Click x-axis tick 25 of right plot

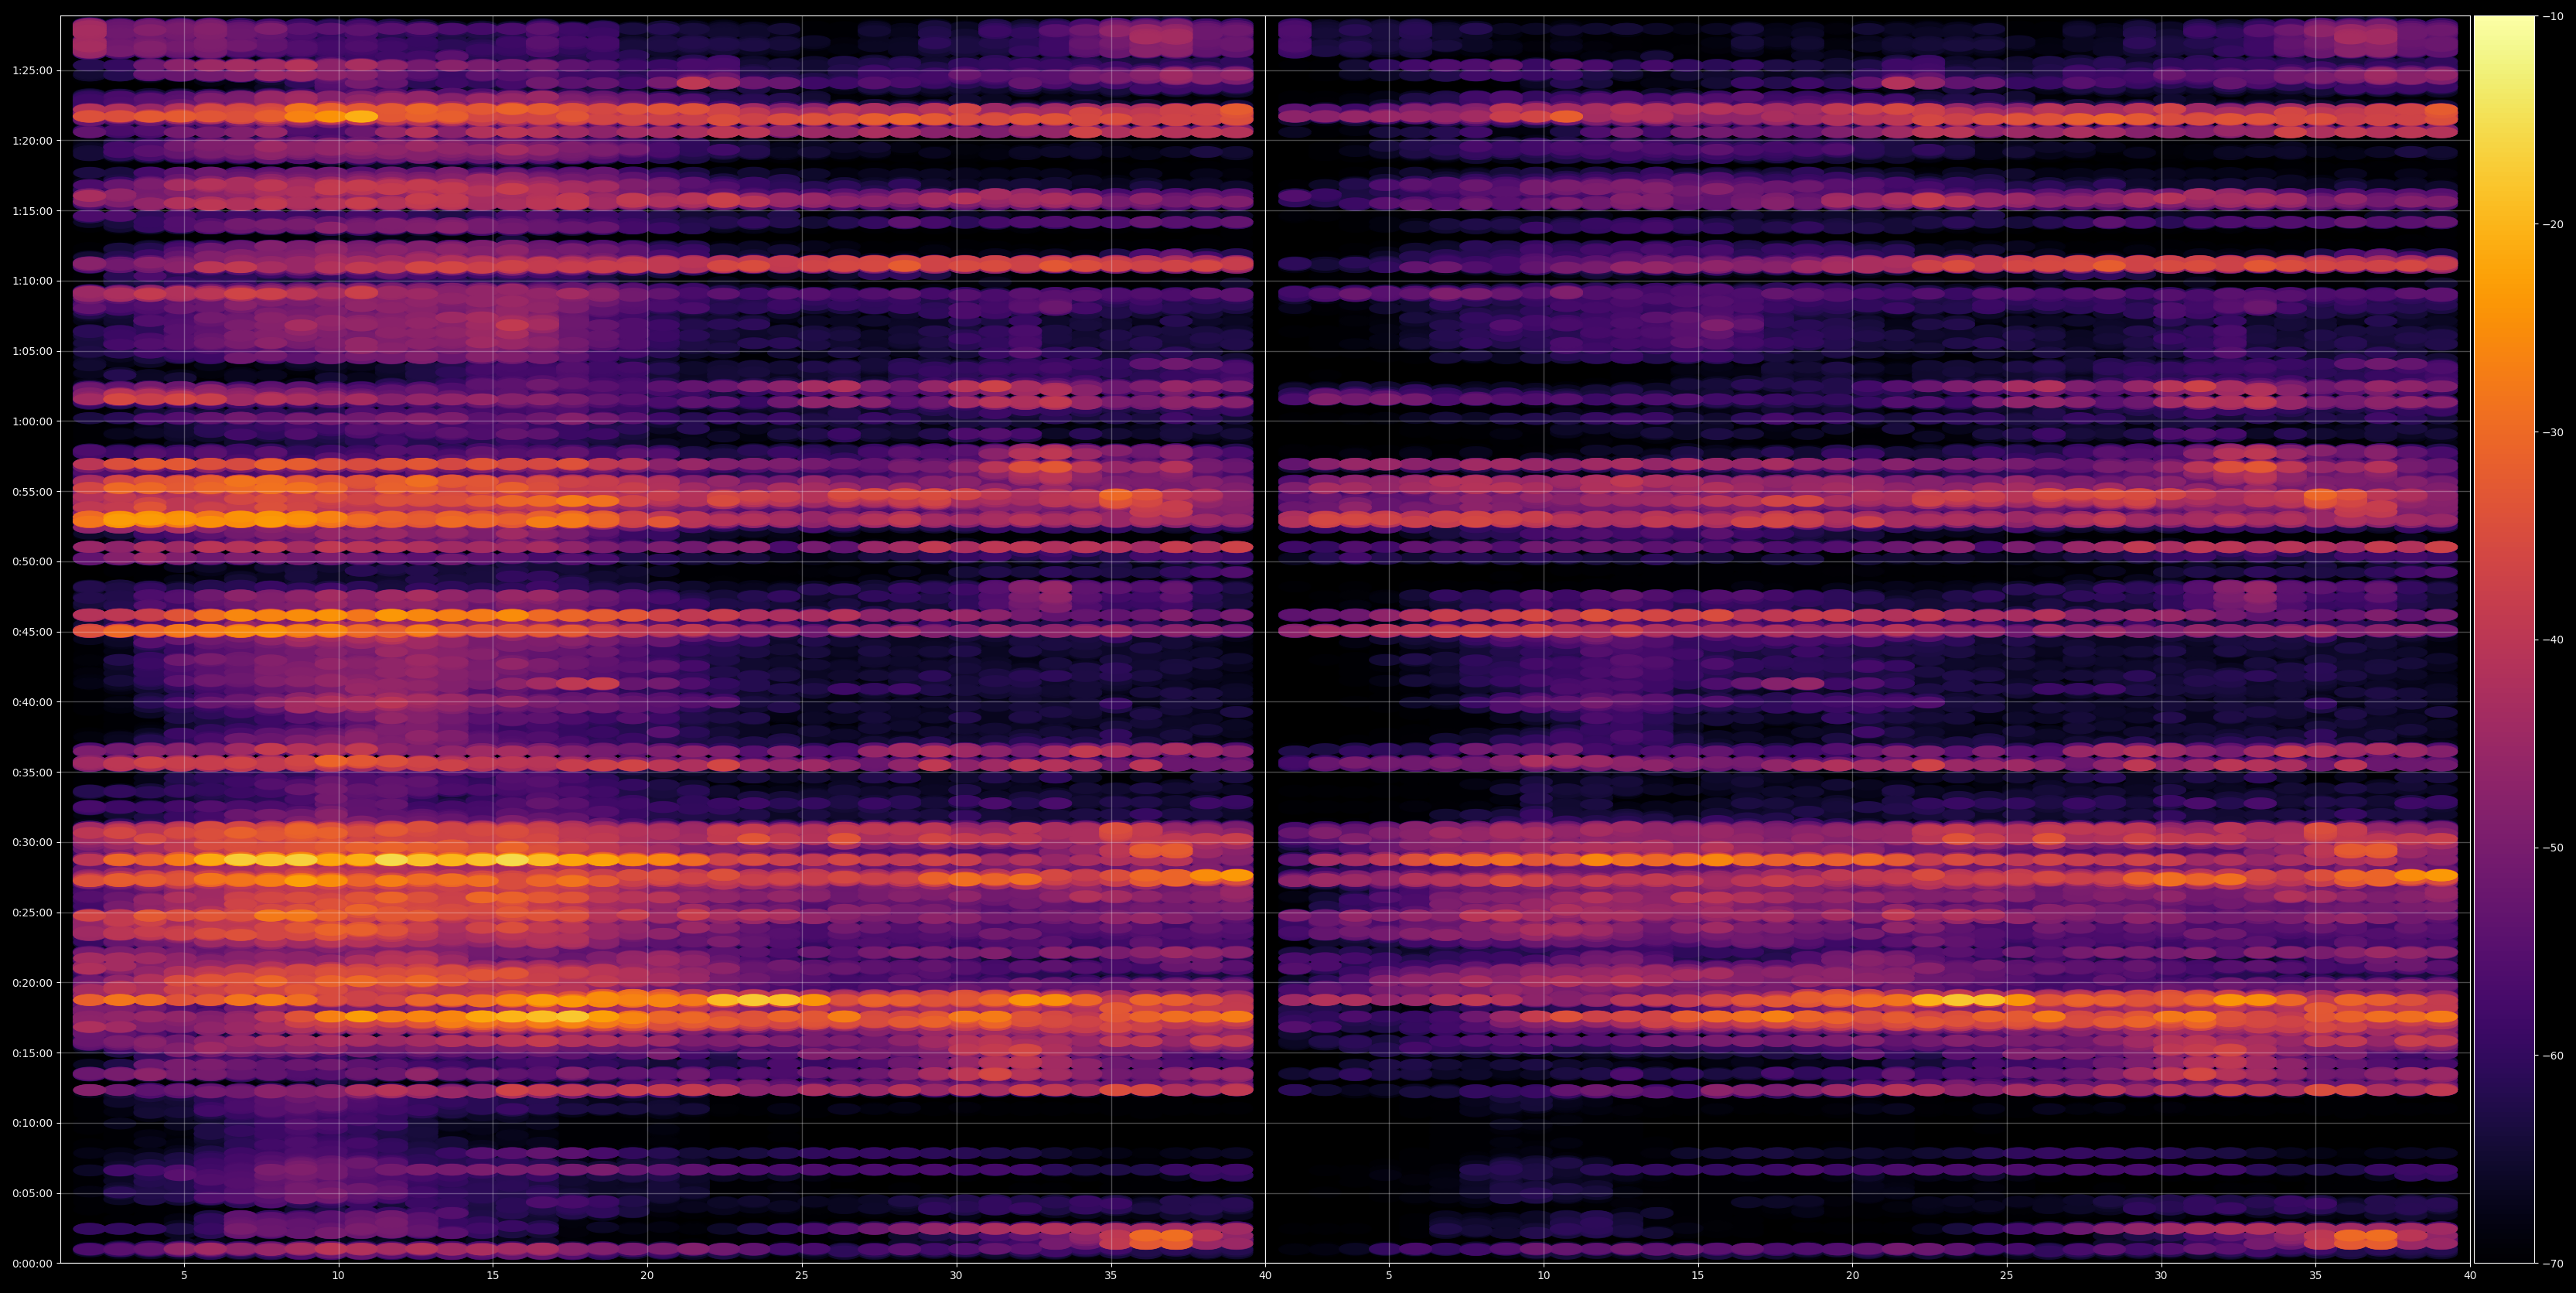2007,1276
